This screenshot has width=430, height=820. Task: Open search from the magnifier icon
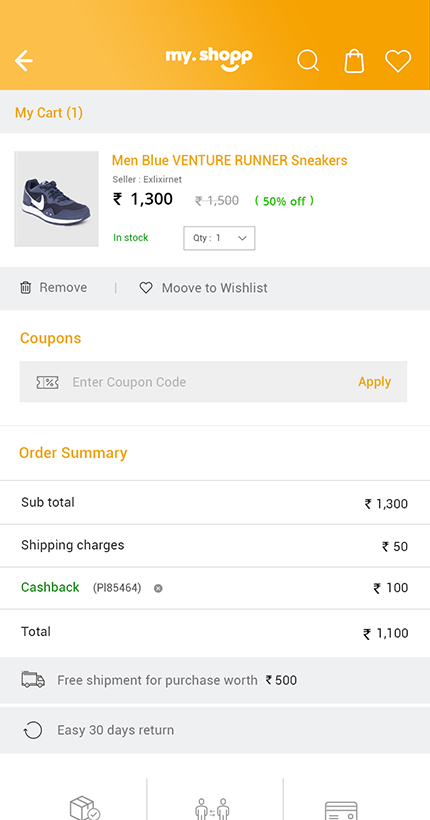(308, 61)
